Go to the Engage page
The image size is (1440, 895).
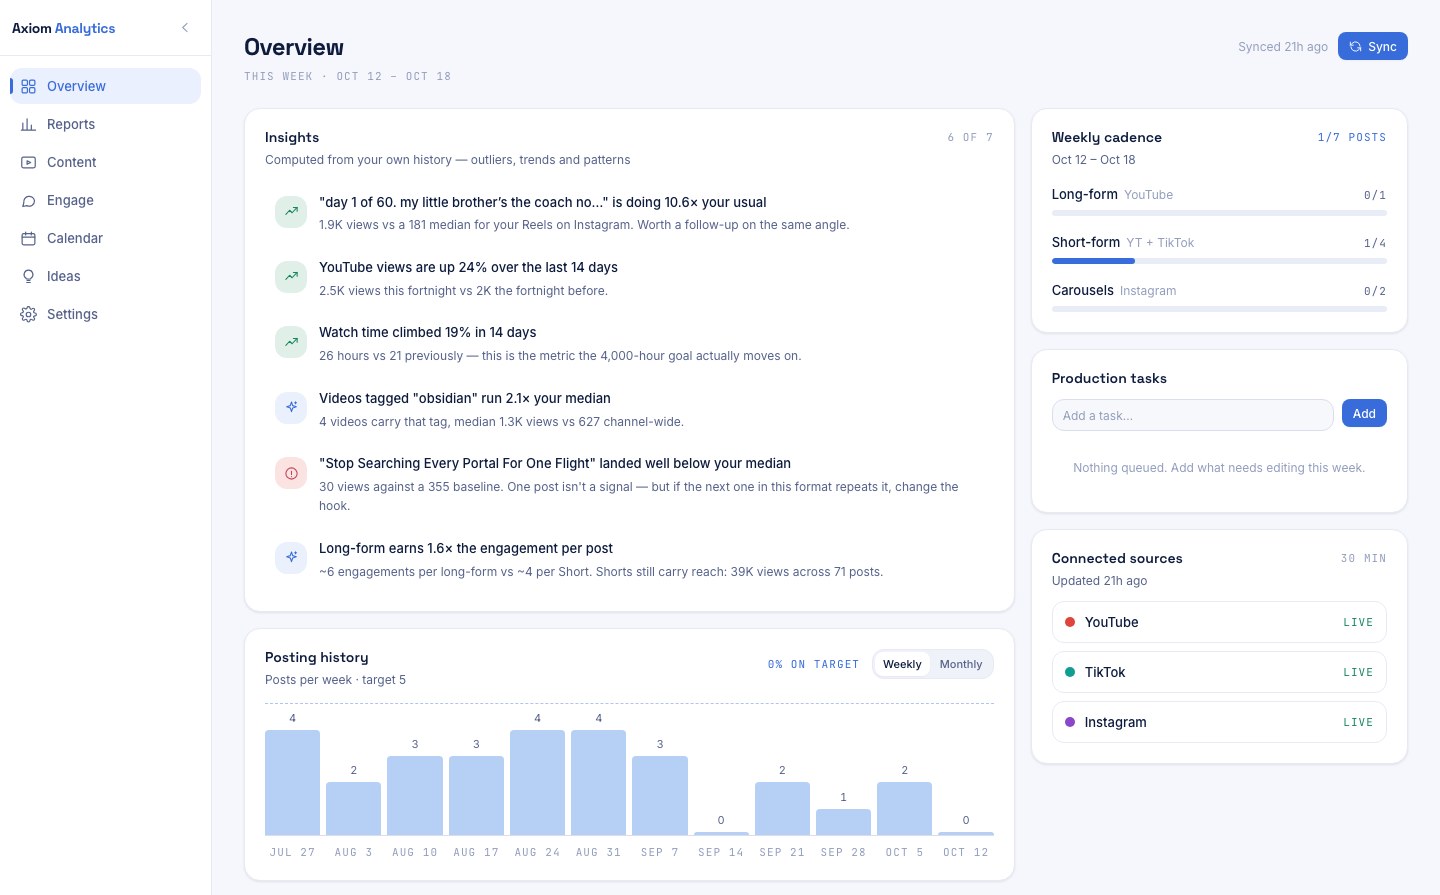tap(105, 200)
